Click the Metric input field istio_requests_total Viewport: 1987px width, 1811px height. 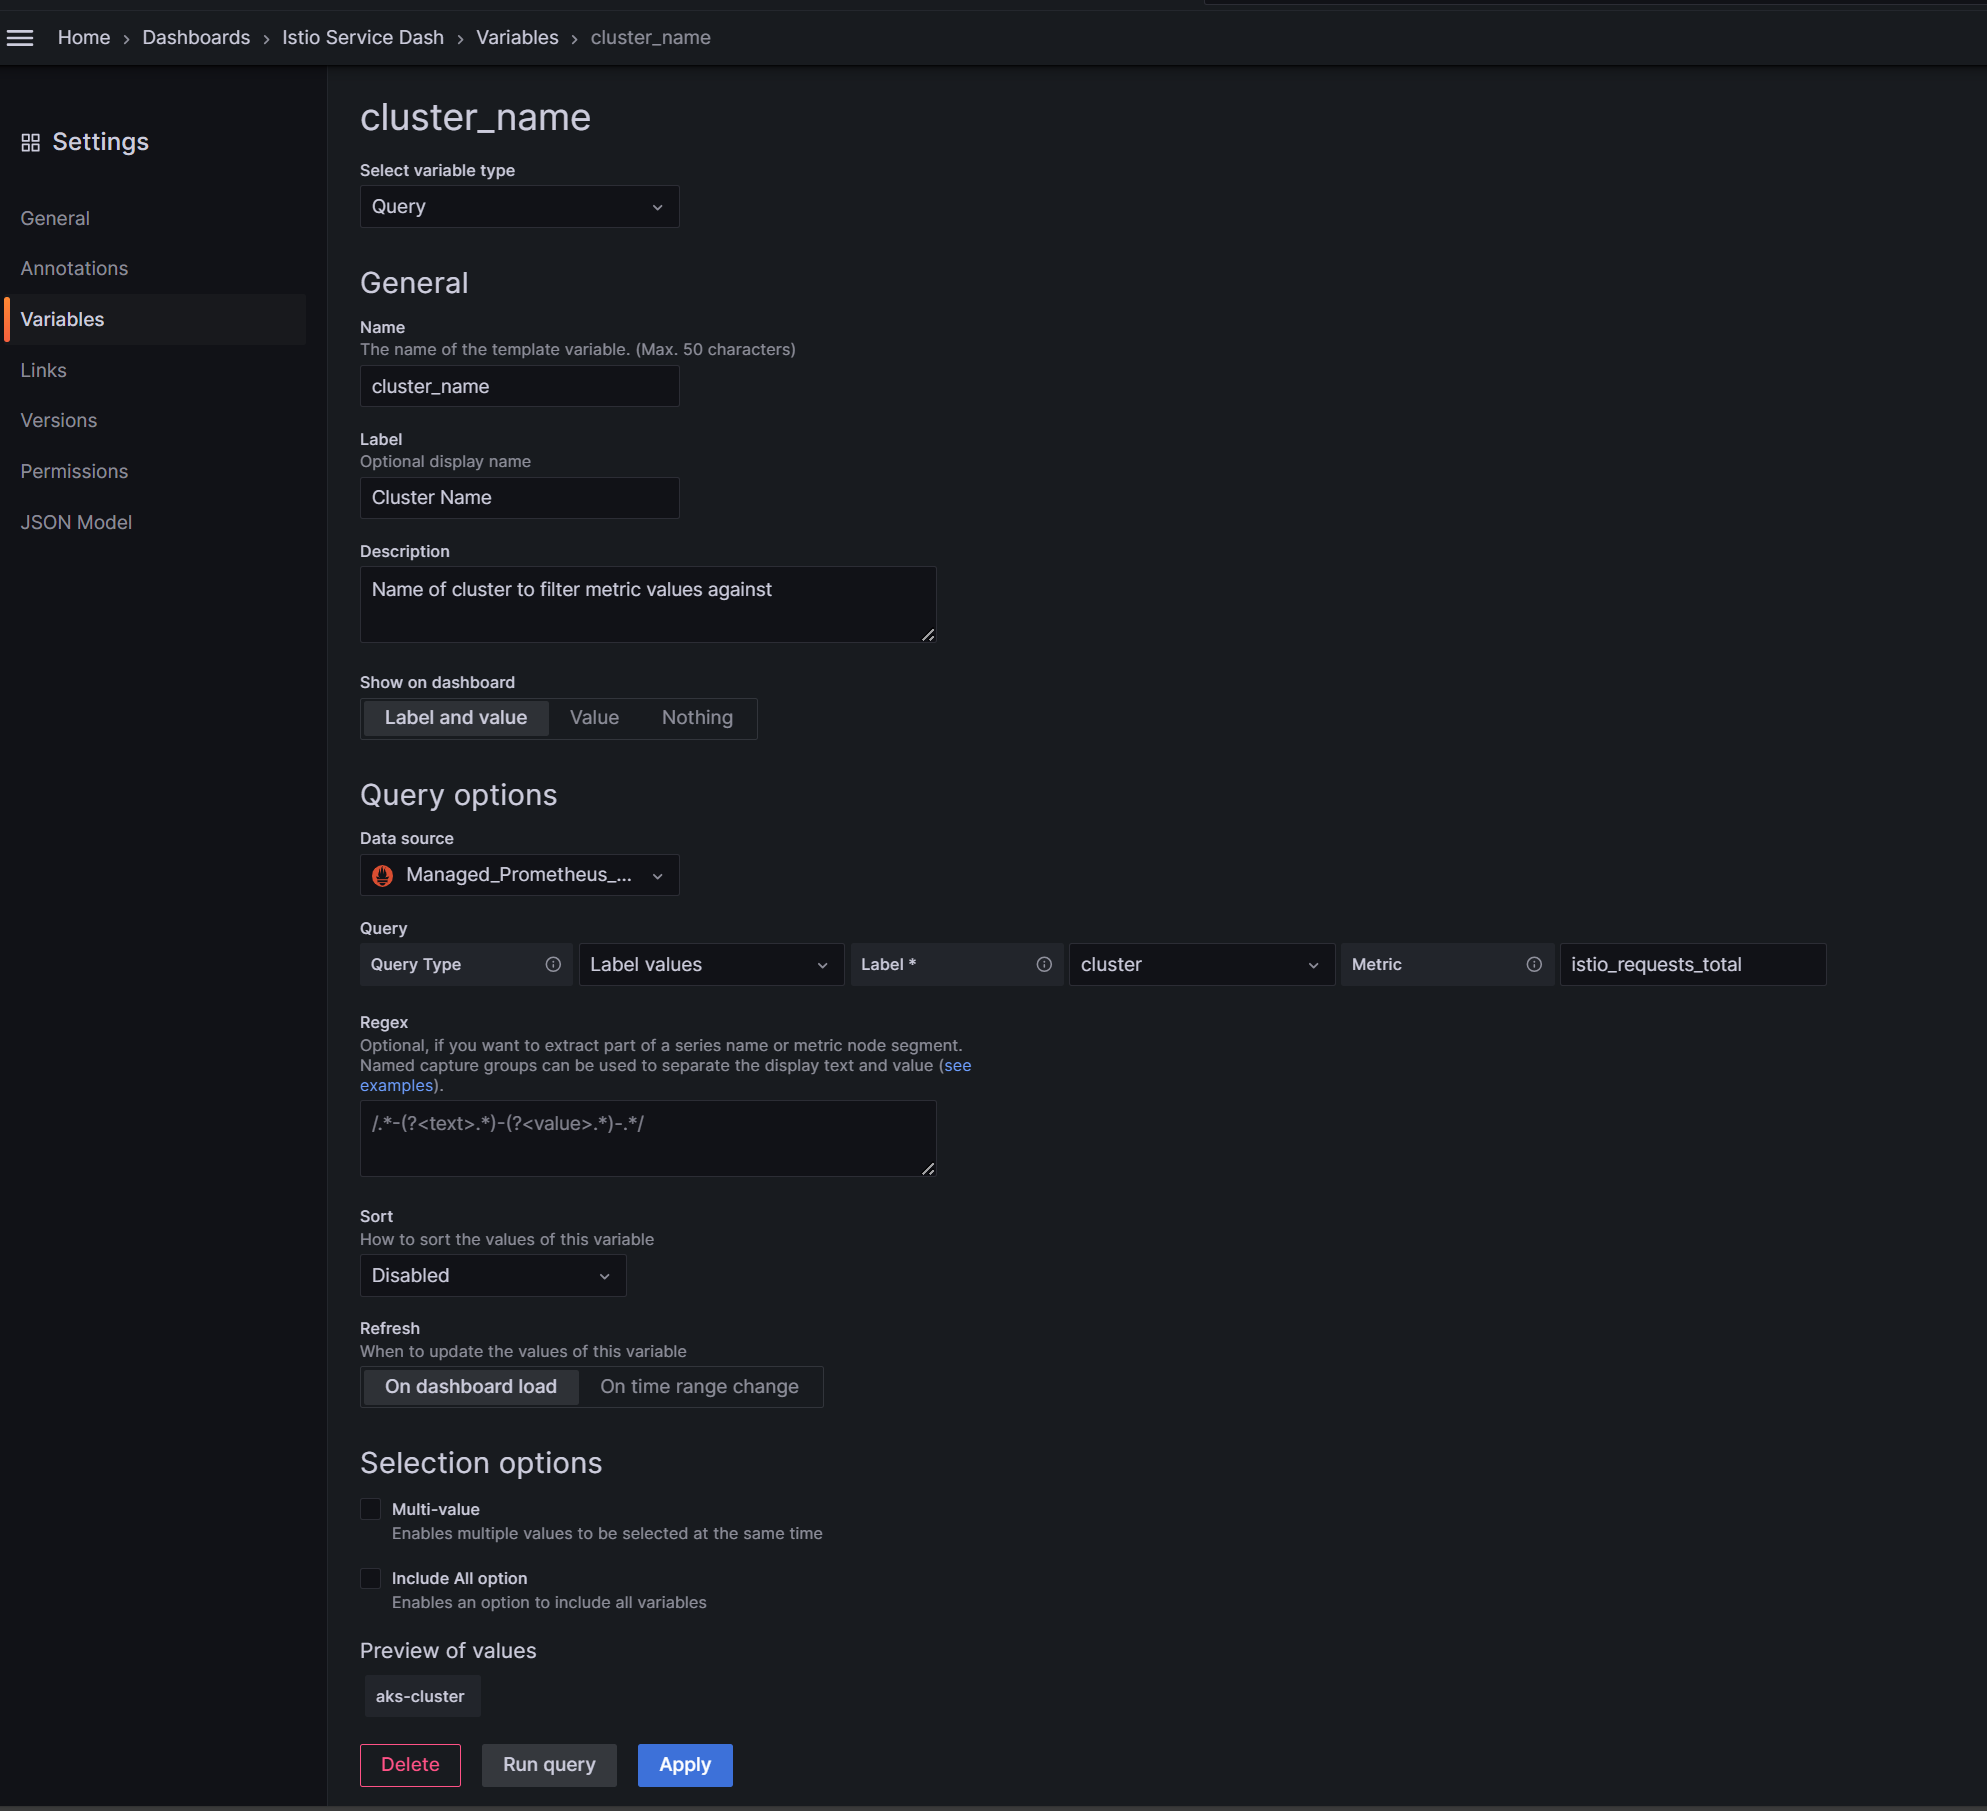(1692, 965)
